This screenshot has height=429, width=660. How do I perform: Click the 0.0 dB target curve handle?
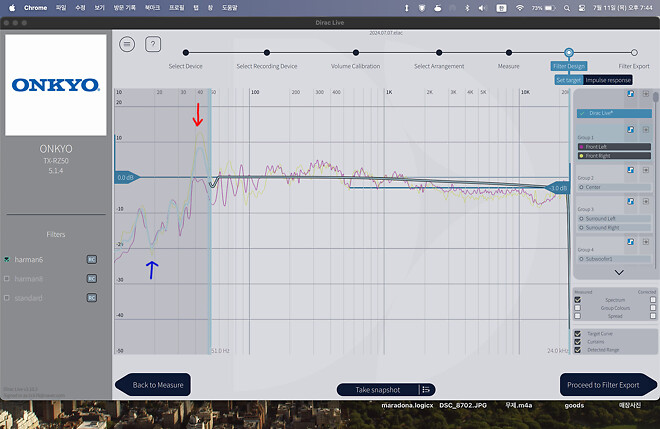(x=125, y=177)
